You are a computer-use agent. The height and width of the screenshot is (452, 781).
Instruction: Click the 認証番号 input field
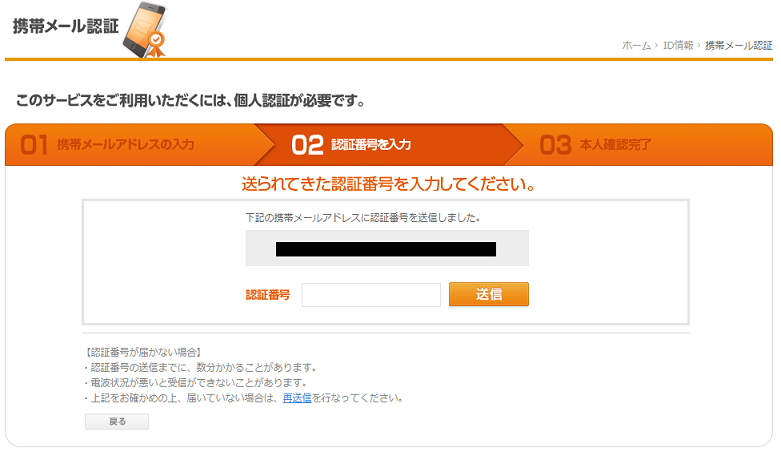pos(371,295)
